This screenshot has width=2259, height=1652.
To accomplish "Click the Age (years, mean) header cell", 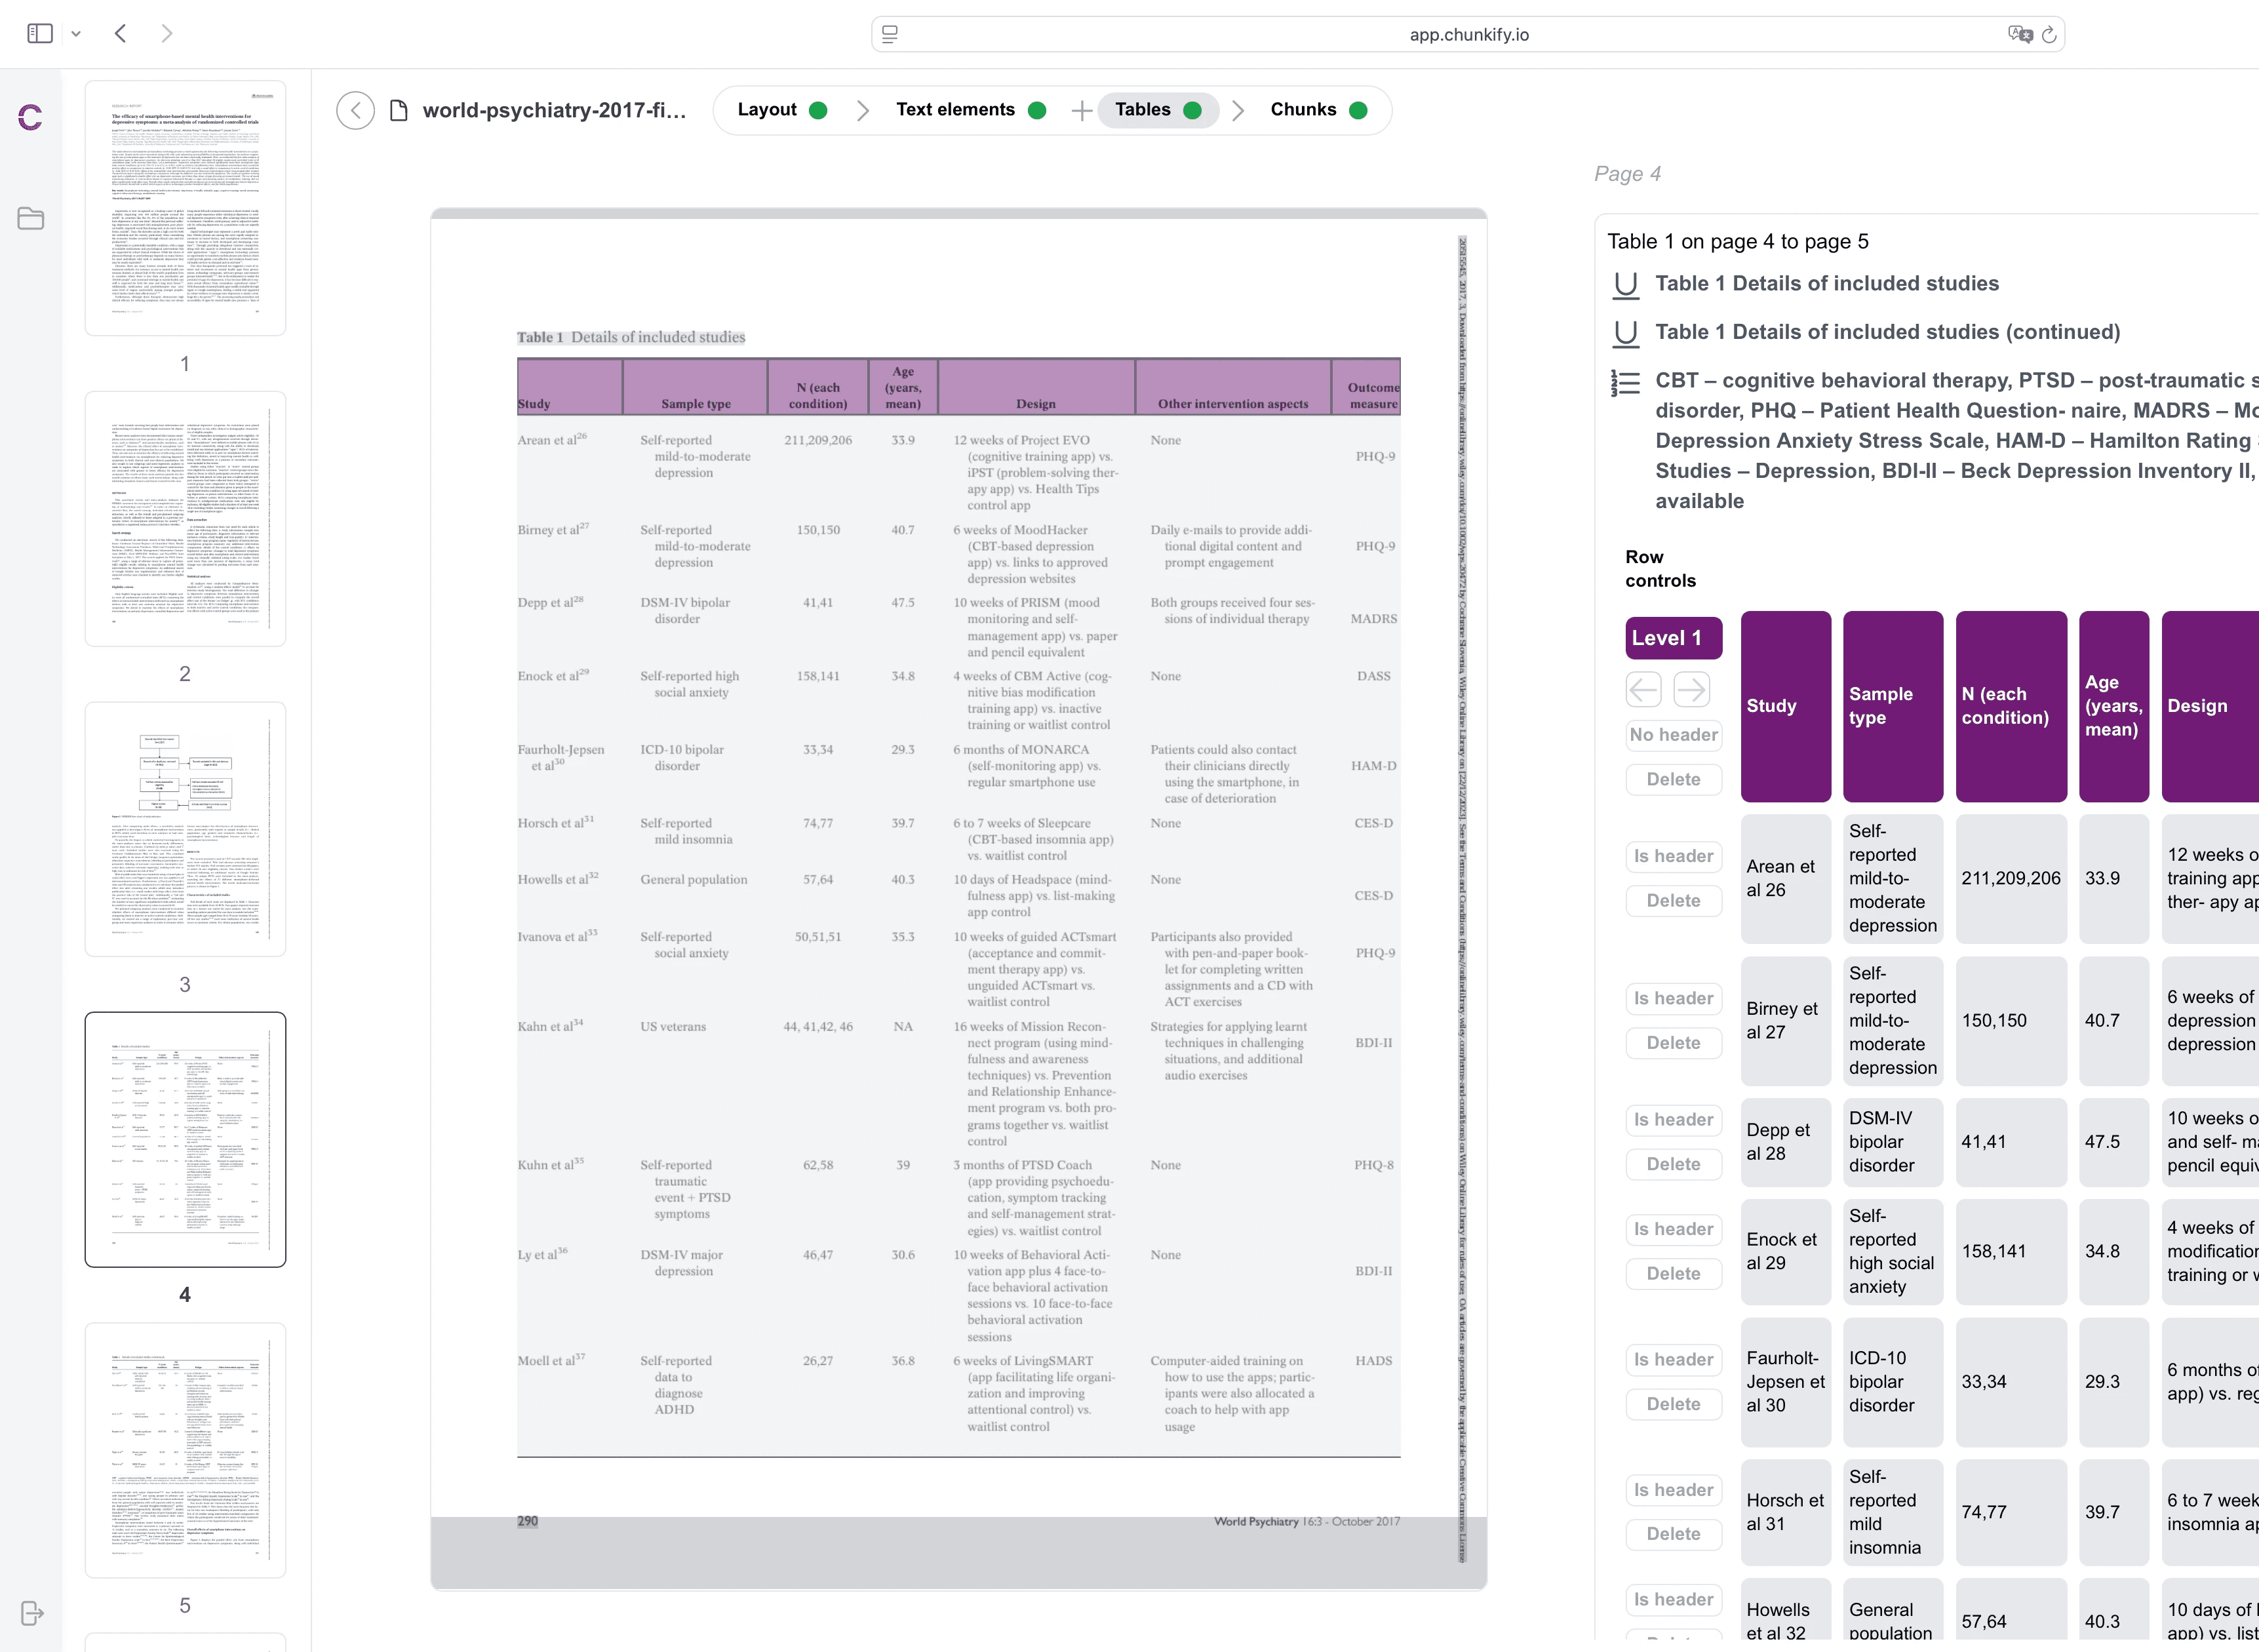I will coord(2113,706).
